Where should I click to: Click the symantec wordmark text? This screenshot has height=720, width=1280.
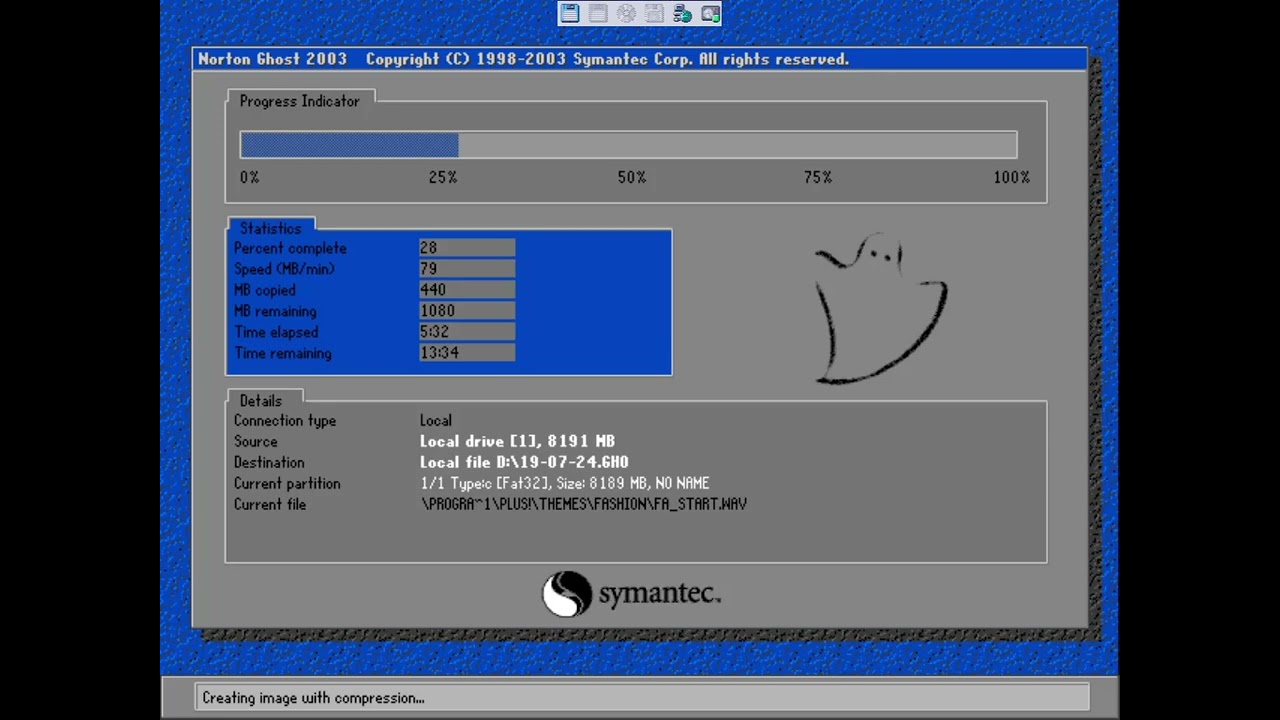tap(660, 593)
